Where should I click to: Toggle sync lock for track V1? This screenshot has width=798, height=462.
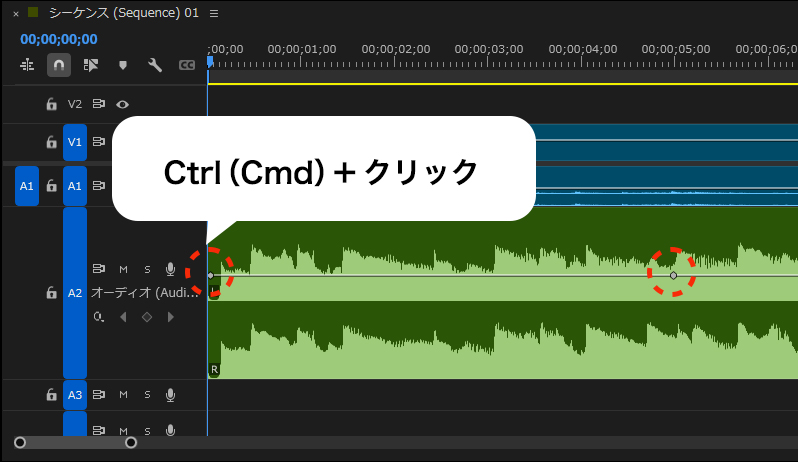(99, 141)
